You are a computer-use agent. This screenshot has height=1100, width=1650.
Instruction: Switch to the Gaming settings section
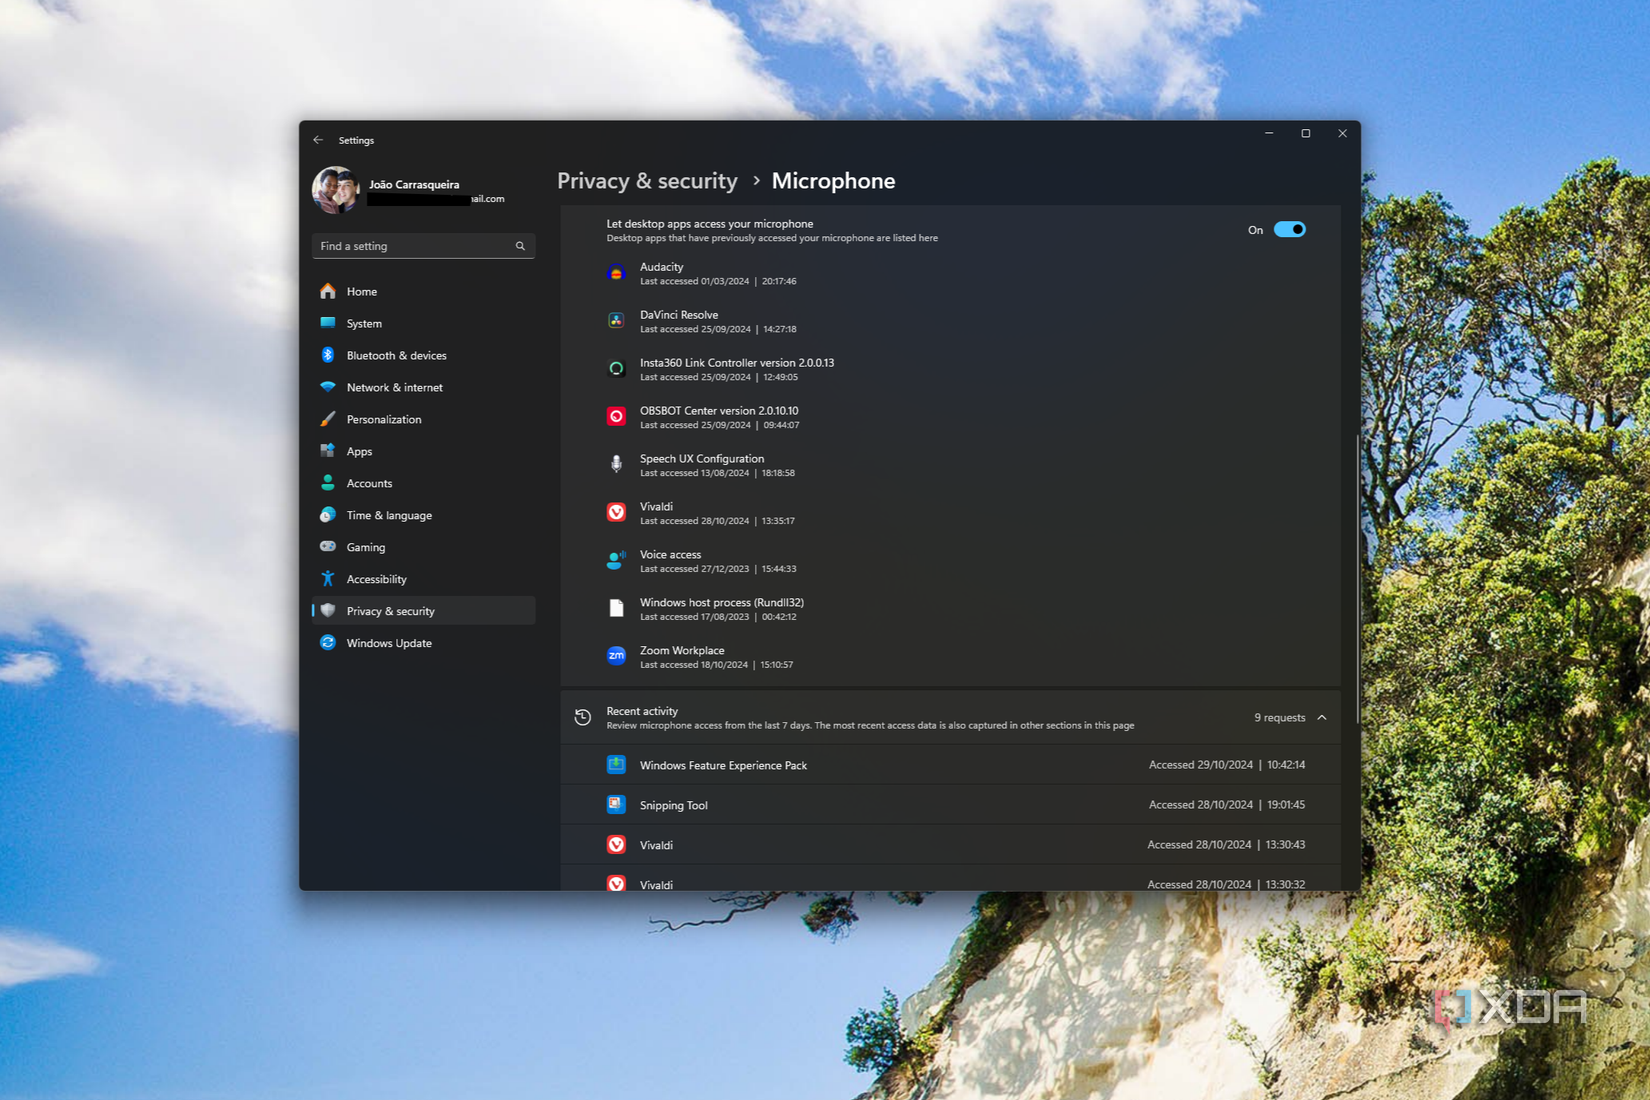[366, 547]
